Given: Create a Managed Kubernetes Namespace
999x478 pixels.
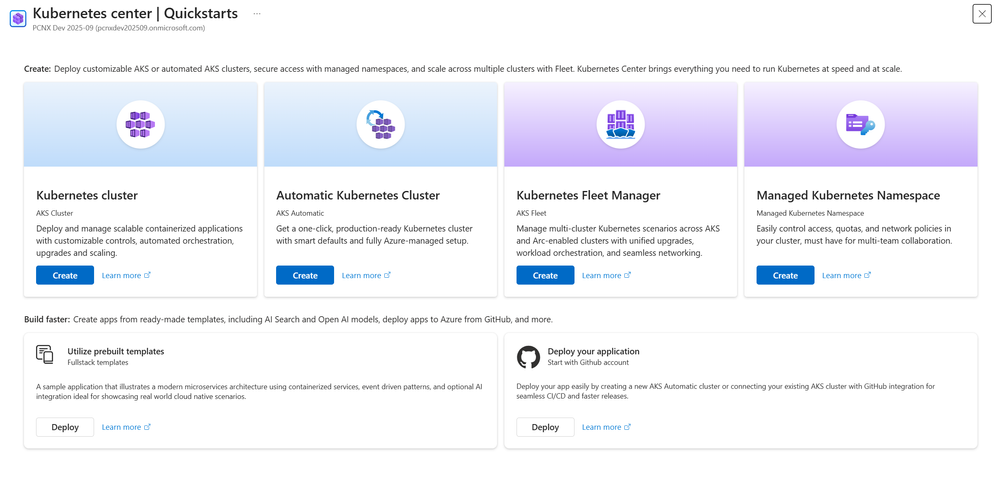Looking at the screenshot, I should coord(785,275).
